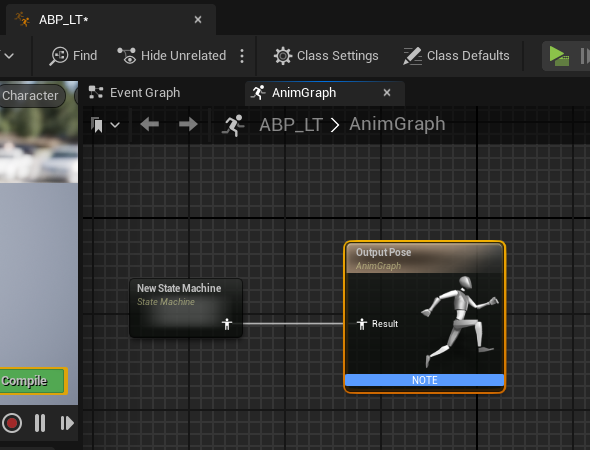Select the ABP_LT asset tab

pos(111,20)
